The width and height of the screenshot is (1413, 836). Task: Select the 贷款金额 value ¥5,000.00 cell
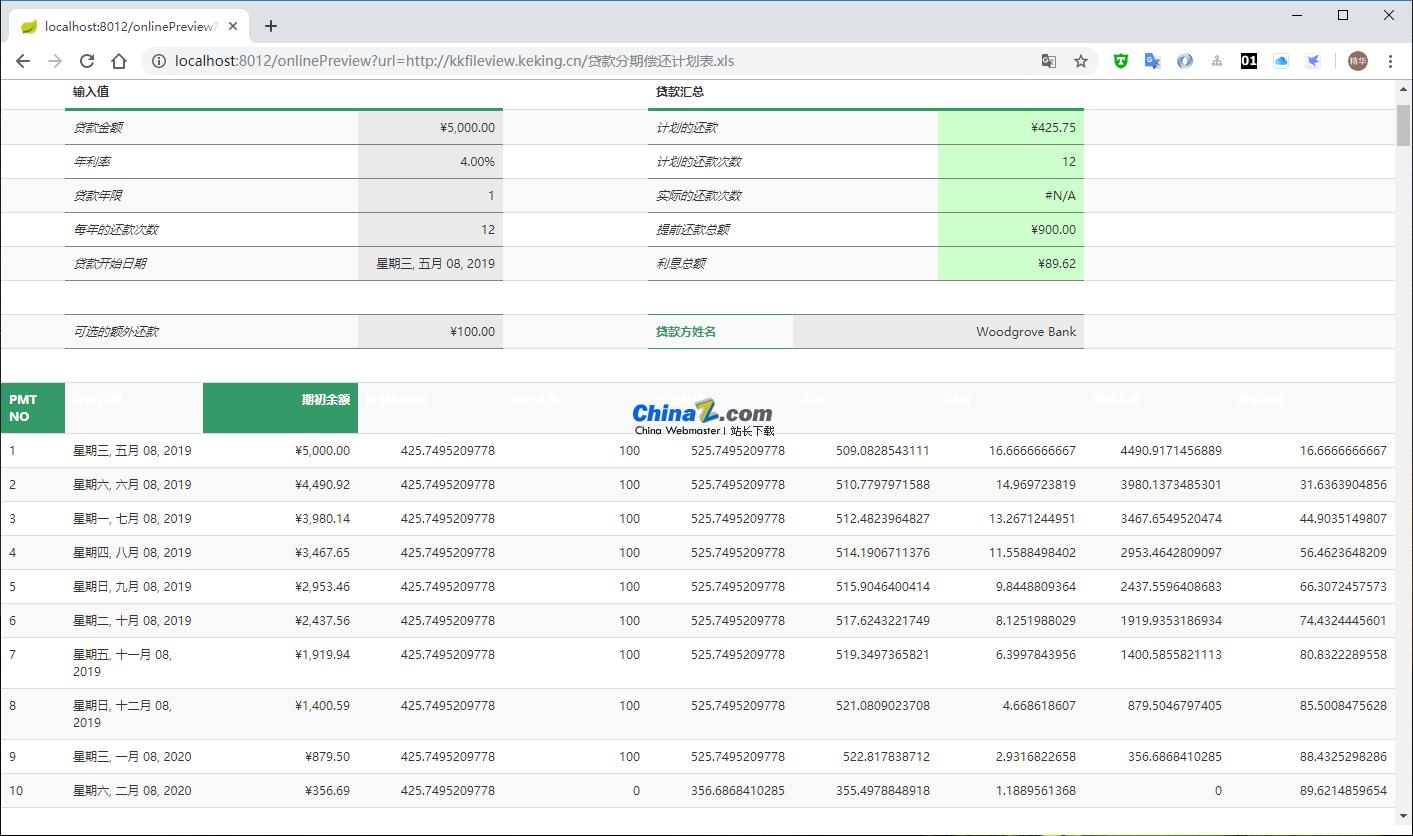430,128
